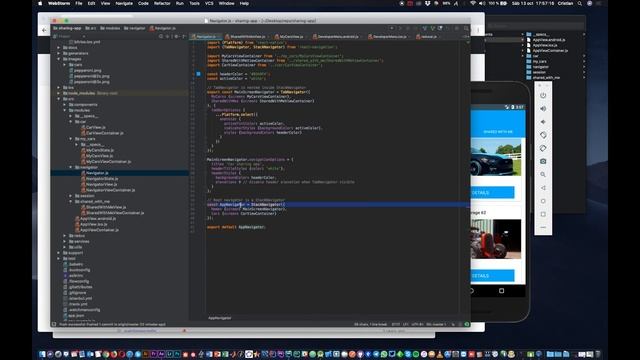640x360 pixels.
Task: Open emulator extended controls ellipsis
Action: click(543, 227)
